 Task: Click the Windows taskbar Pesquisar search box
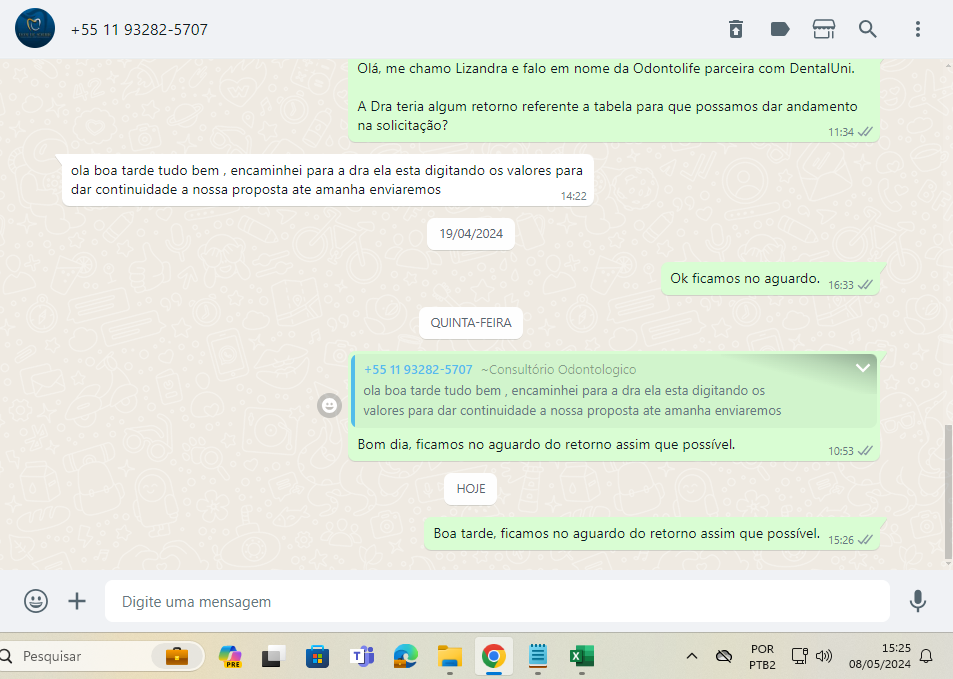100,657
